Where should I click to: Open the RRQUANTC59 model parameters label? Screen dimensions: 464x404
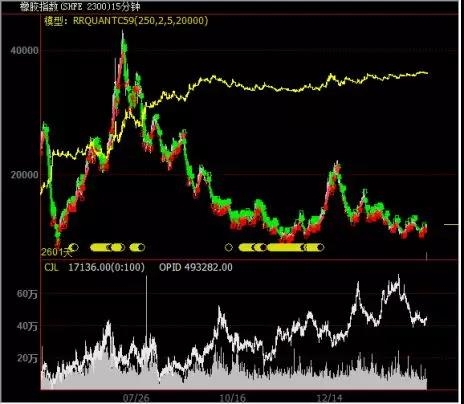(126, 21)
